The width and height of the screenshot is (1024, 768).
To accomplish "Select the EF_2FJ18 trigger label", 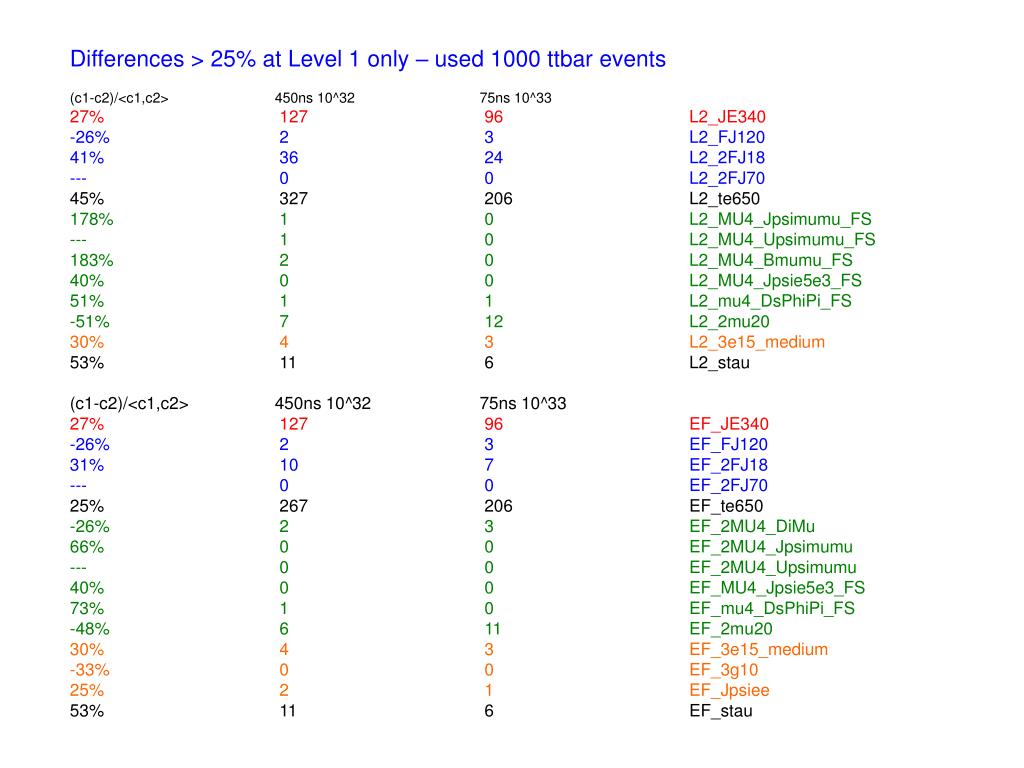I will coord(728,465).
